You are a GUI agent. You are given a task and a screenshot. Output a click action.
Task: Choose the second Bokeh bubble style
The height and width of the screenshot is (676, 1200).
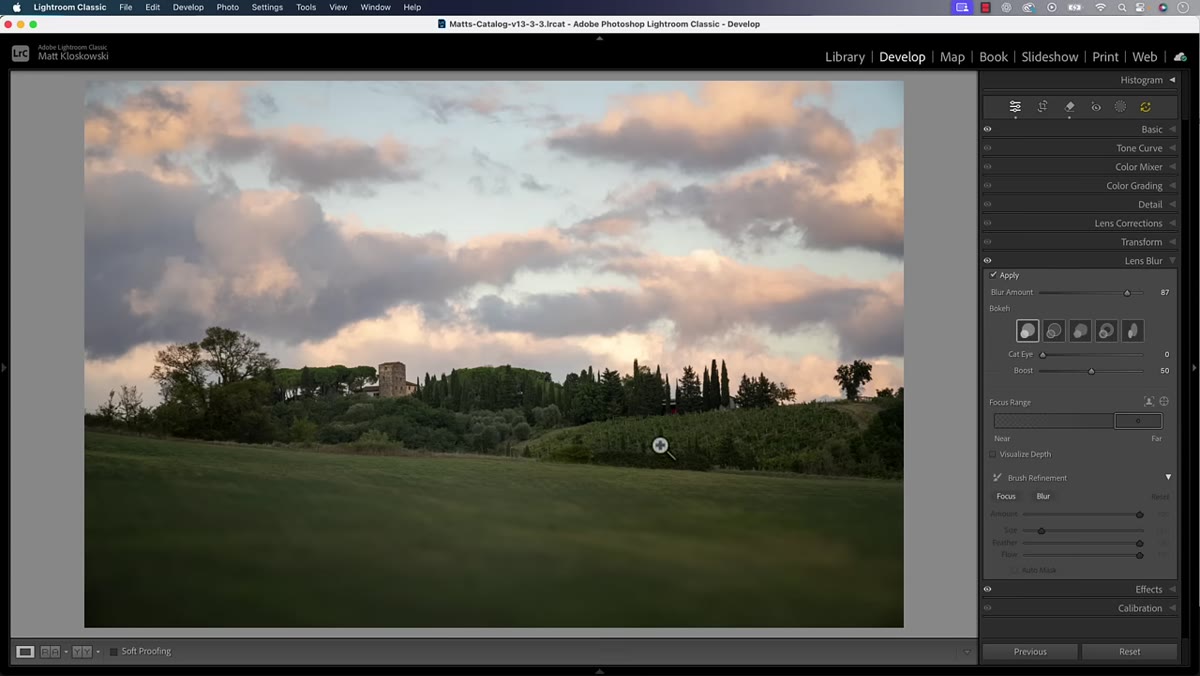click(x=1054, y=331)
